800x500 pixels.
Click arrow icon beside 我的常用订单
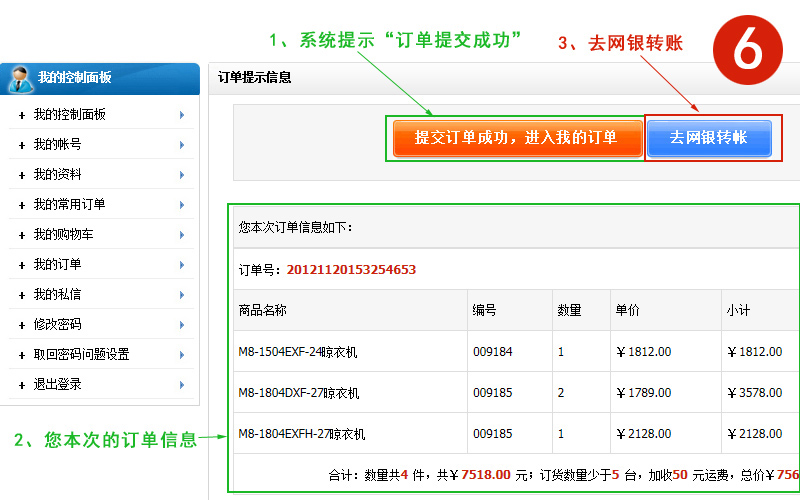click(182, 205)
